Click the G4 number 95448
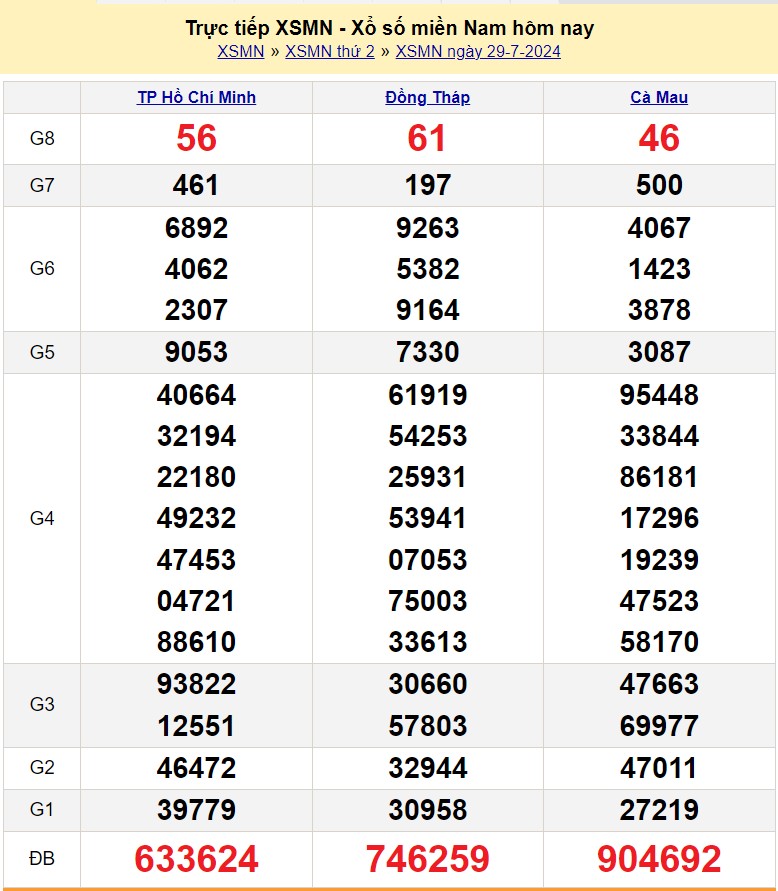Screen dimensions: 778x891 (x=659, y=395)
